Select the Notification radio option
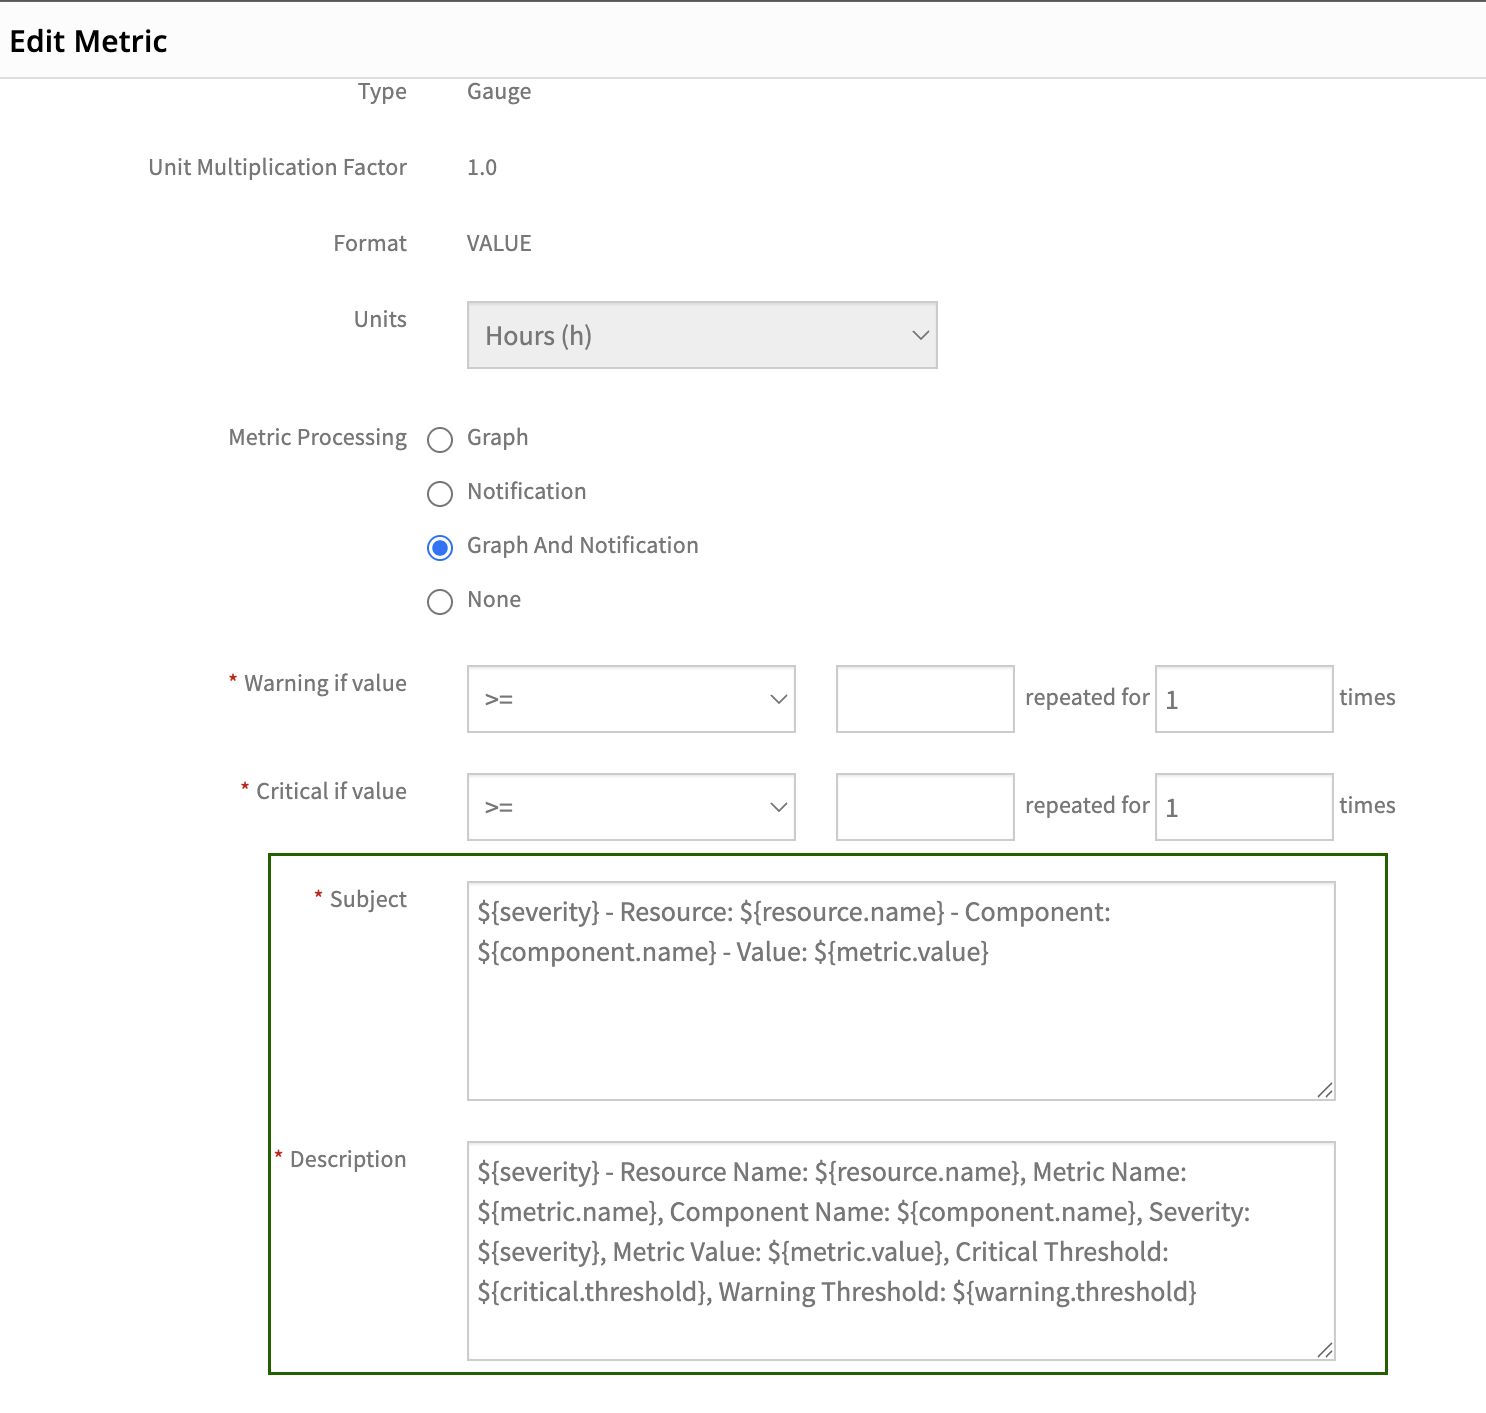Screen dimensions: 1486x1413 [440, 494]
